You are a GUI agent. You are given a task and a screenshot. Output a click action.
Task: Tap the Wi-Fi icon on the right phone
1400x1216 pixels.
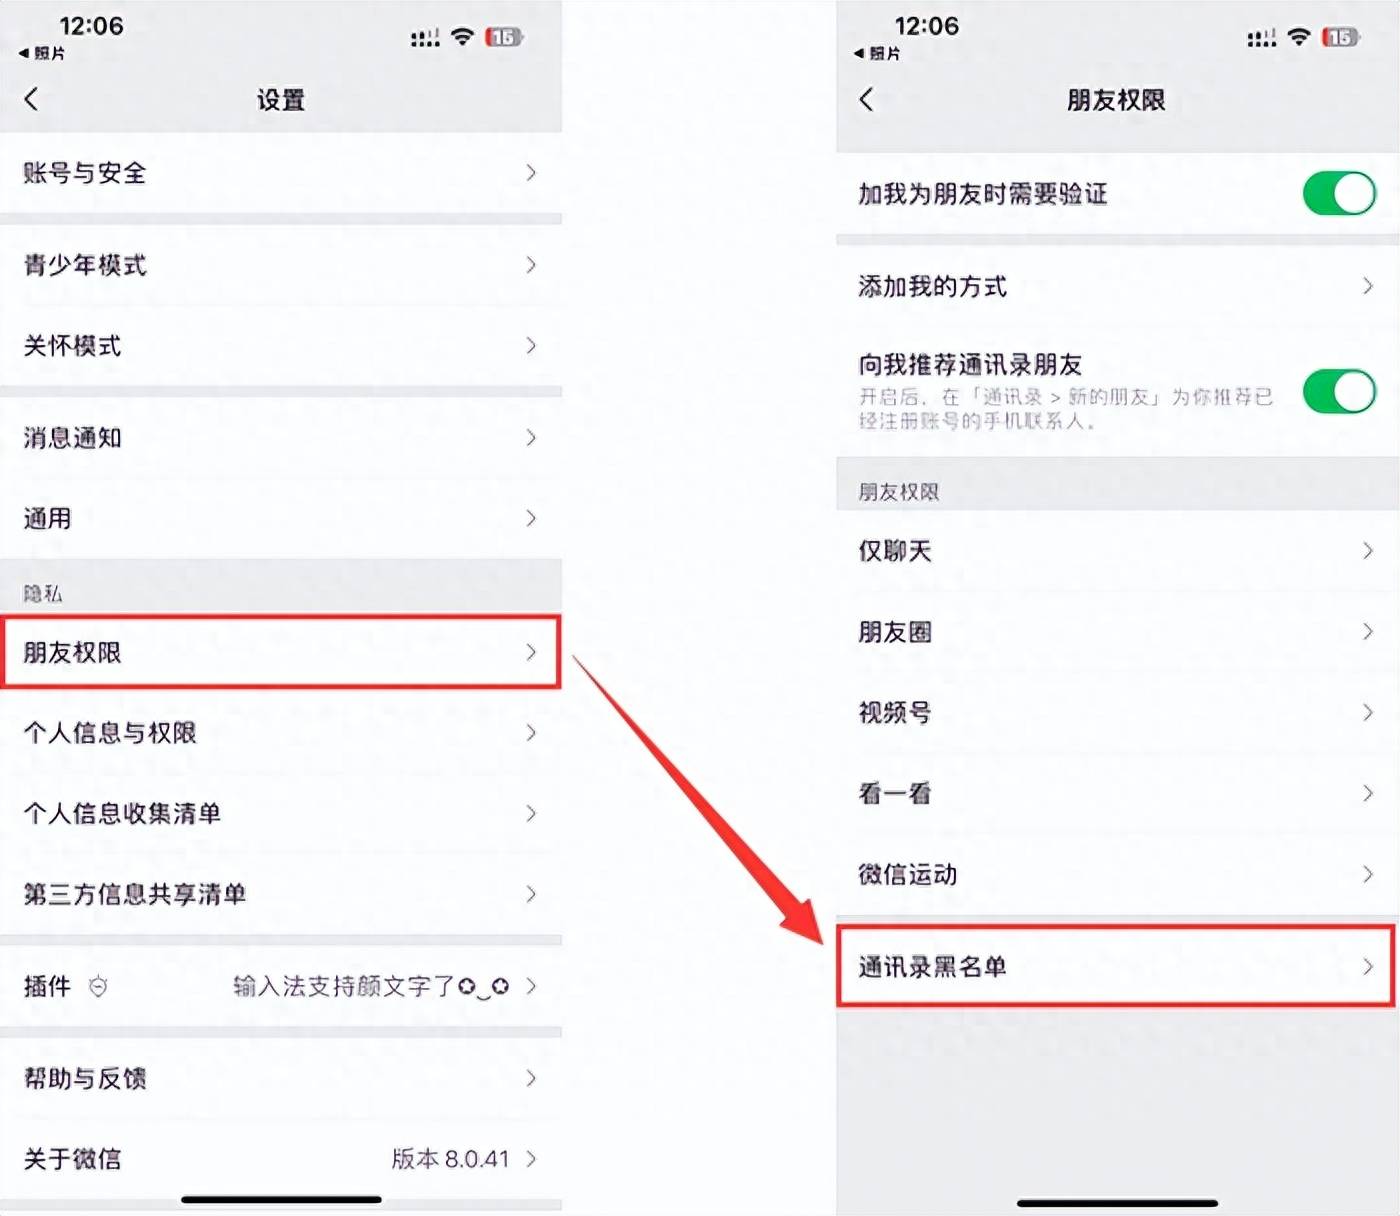point(1298,37)
